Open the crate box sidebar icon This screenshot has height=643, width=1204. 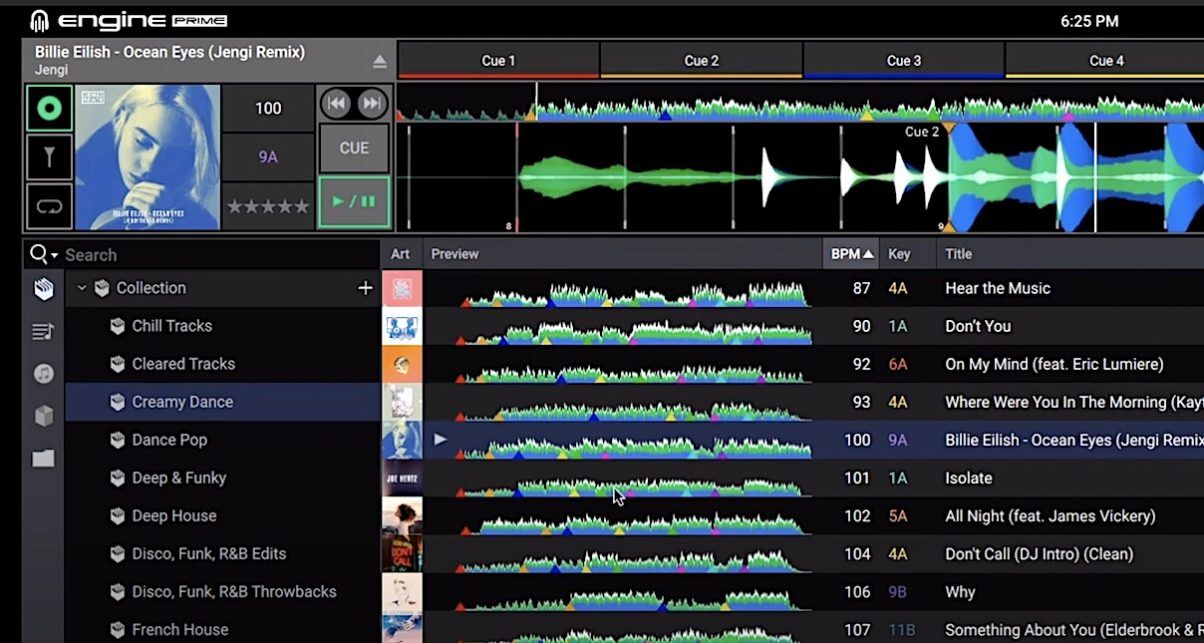tap(43, 416)
